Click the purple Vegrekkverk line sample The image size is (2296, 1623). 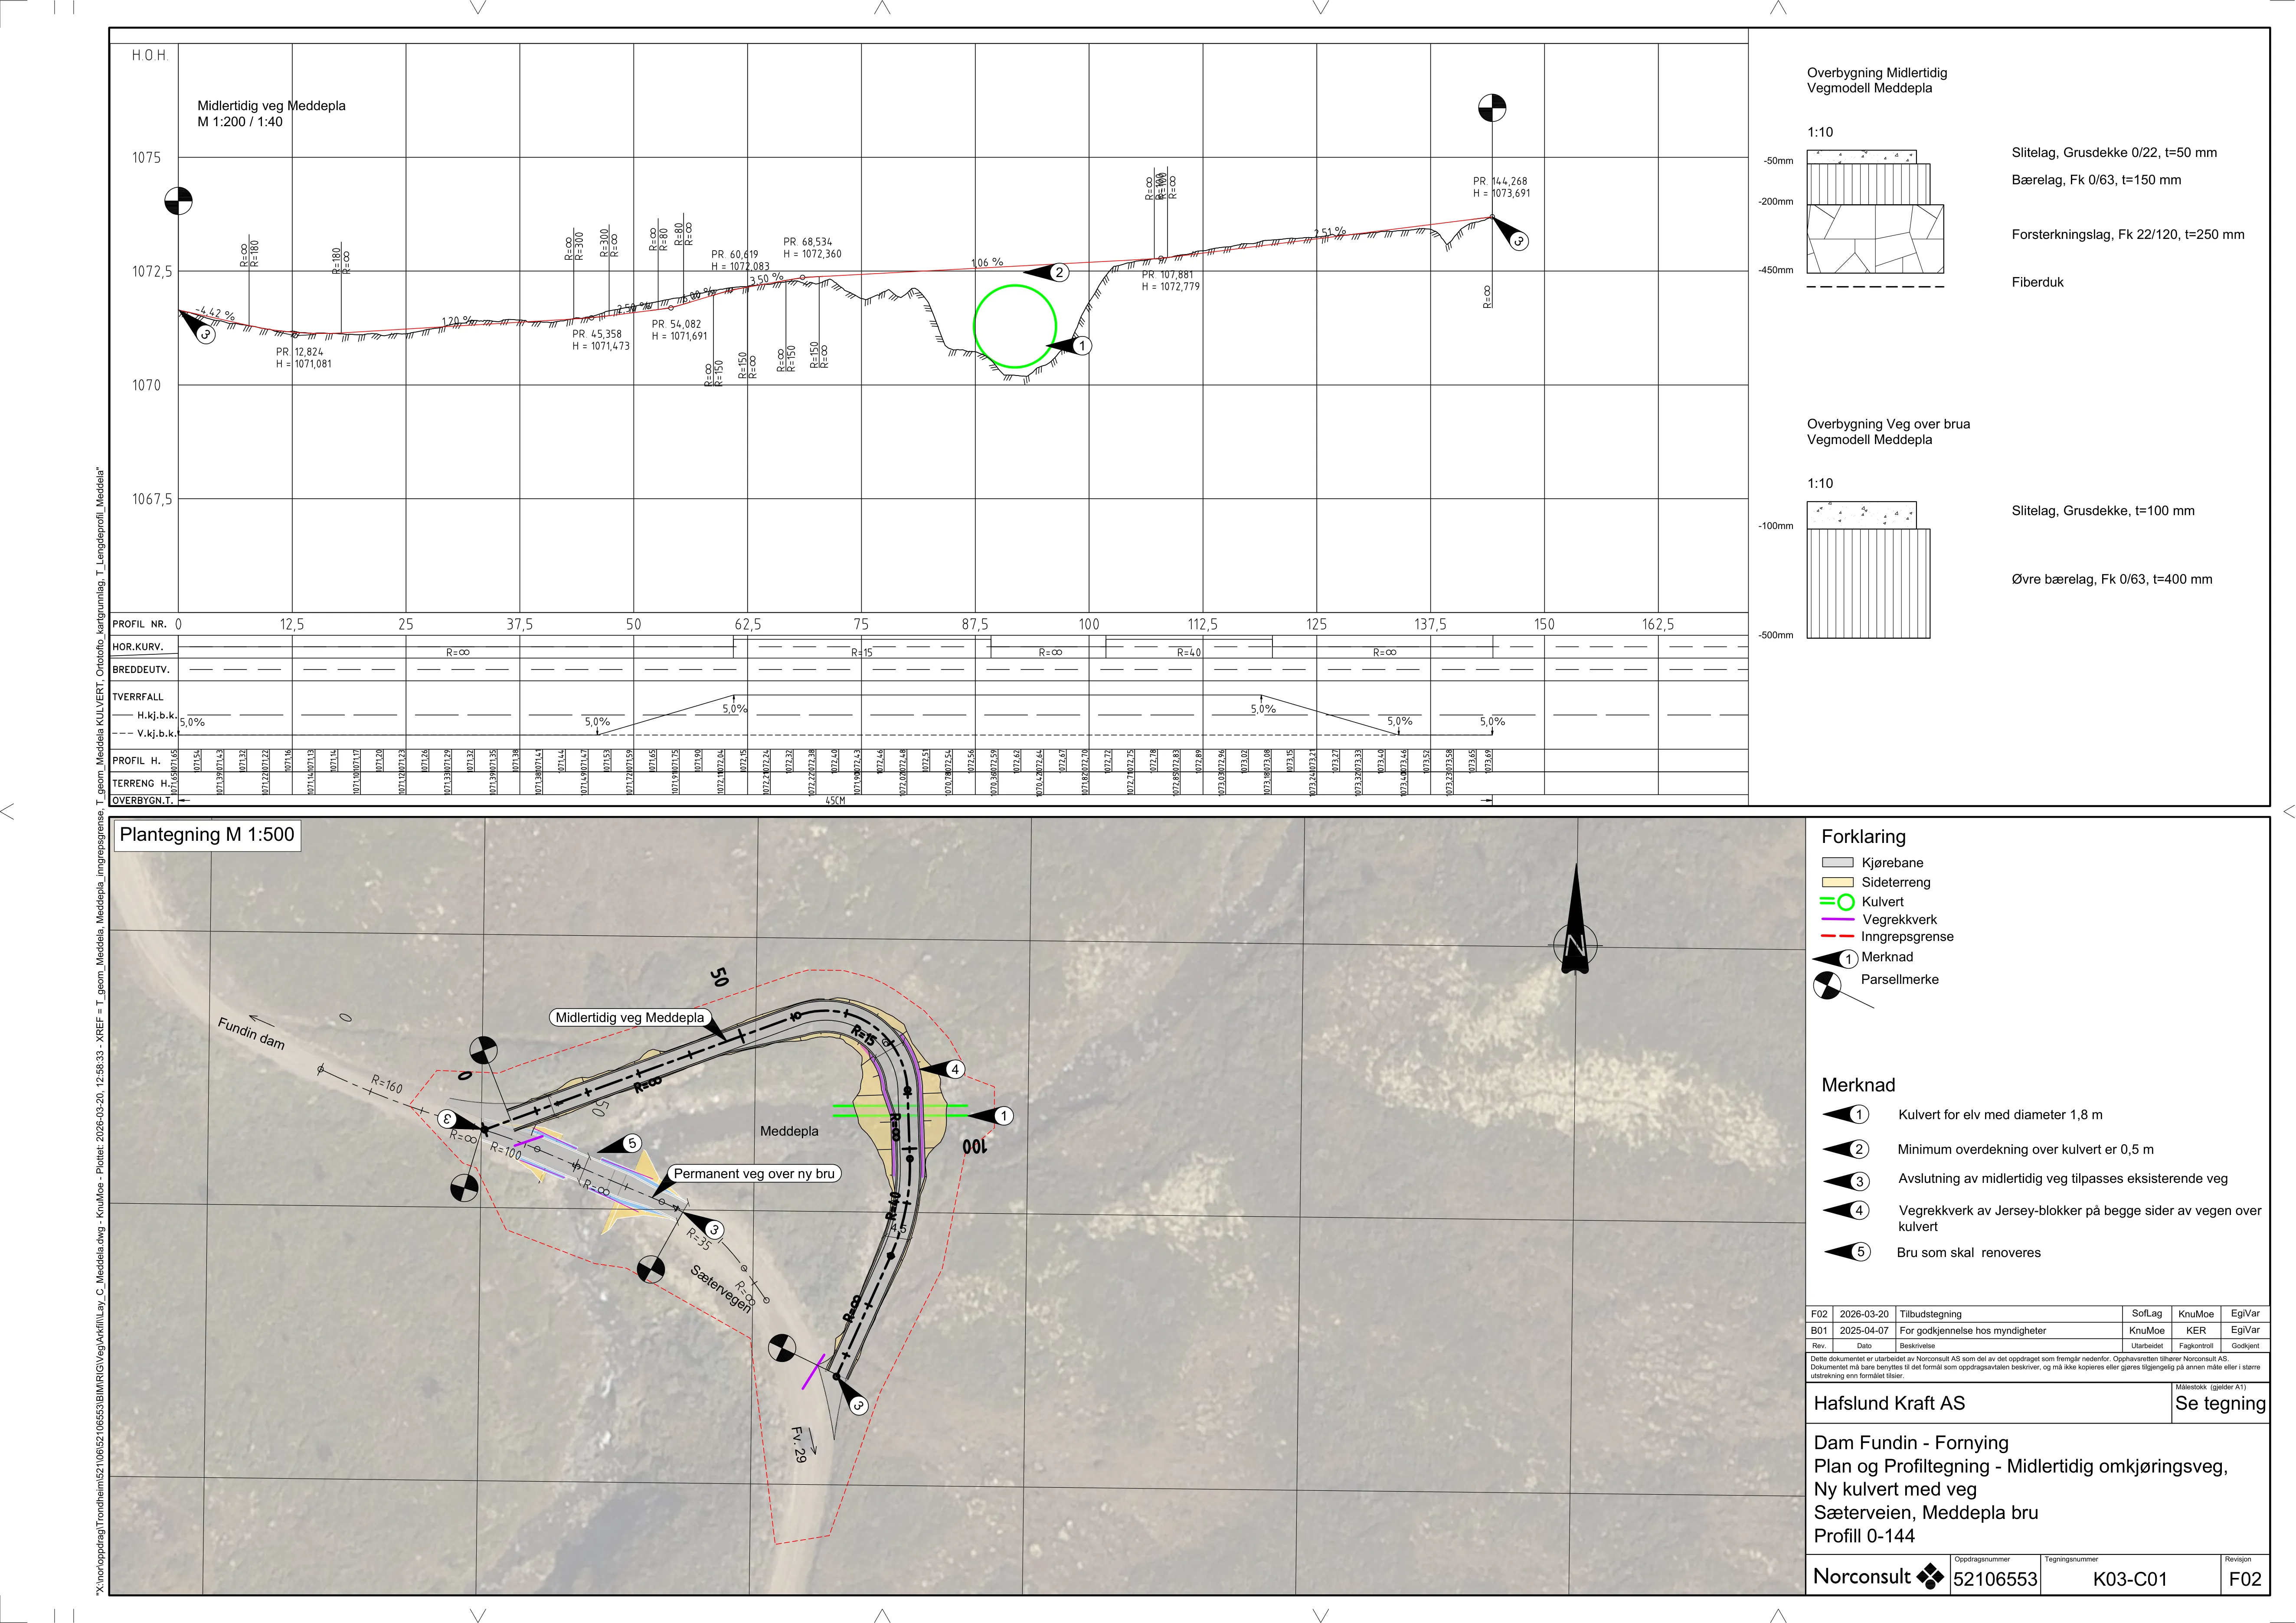pos(1838,919)
